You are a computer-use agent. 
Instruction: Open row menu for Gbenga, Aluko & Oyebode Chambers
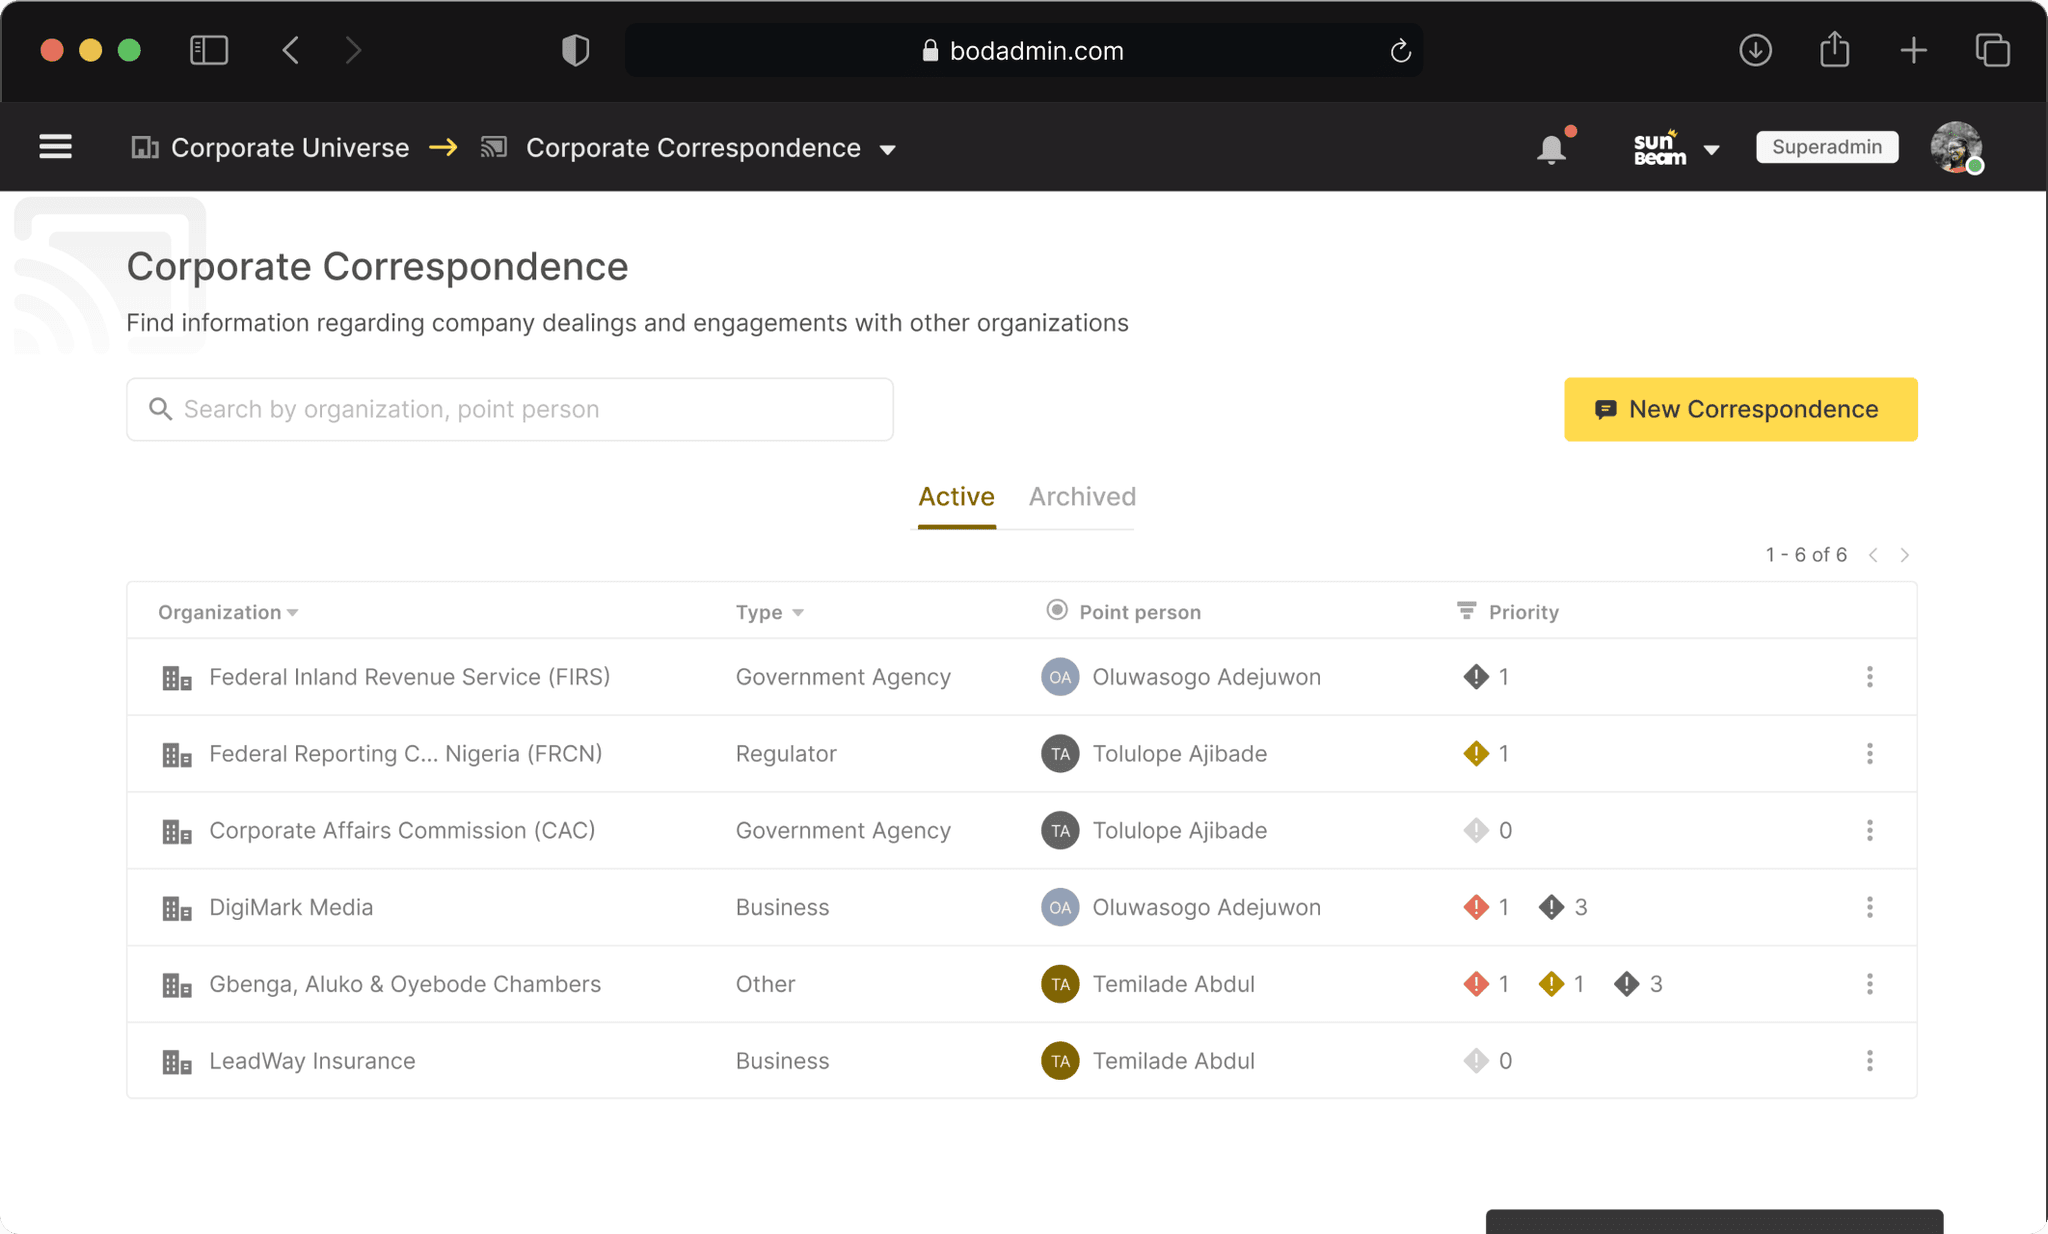point(1869,984)
